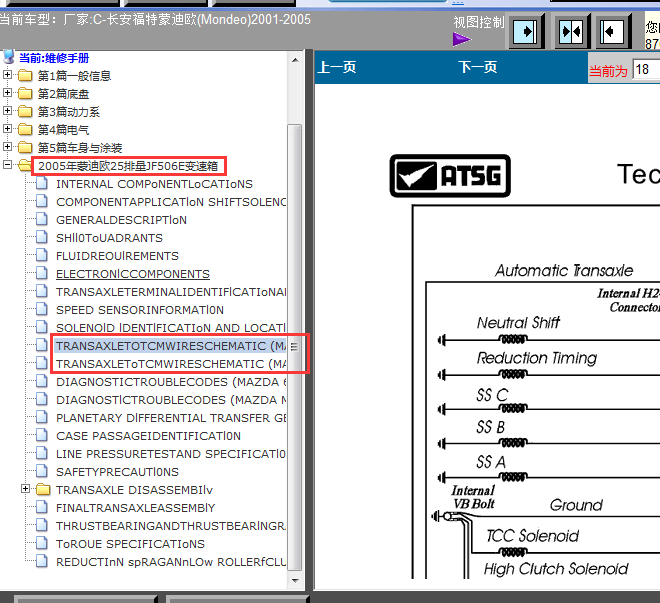This screenshot has height=603, width=660.
Task: Expand the 第2篇底盘 folder
Action: [x=7, y=93]
